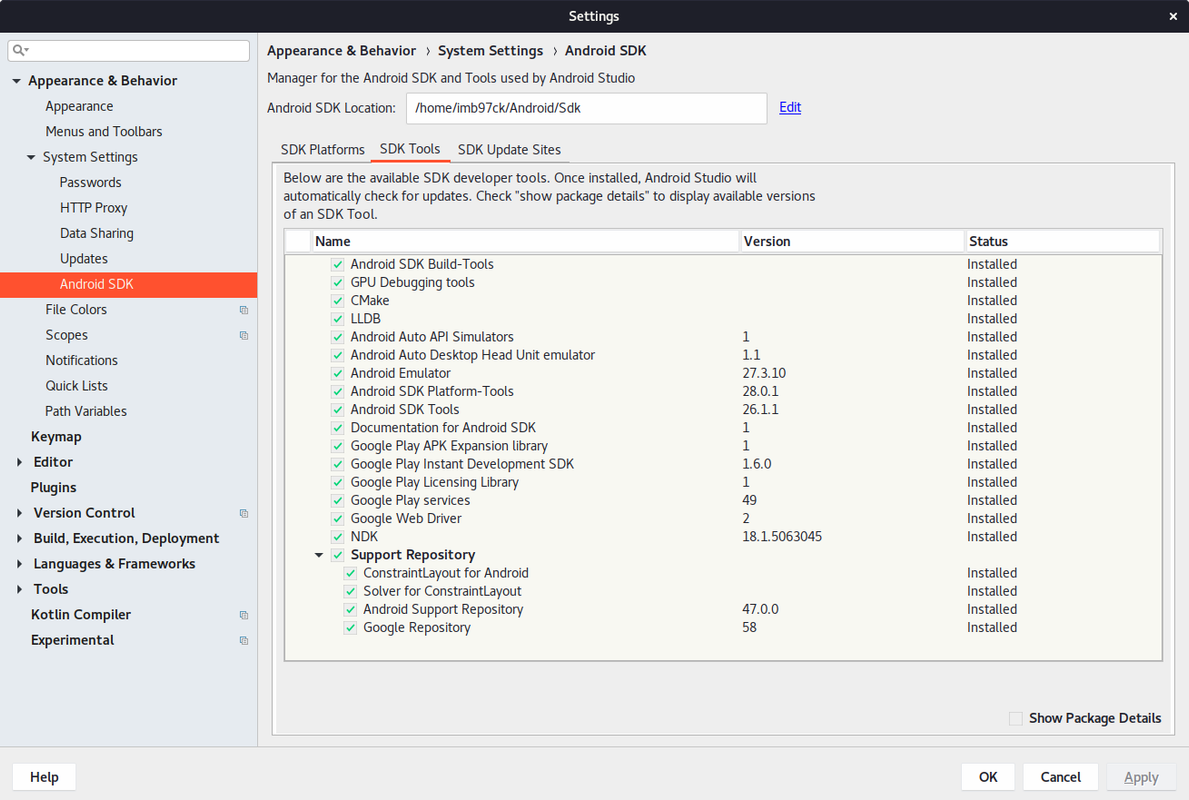Click the Name column header
This screenshot has width=1189, height=800.
pyautogui.click(x=525, y=241)
